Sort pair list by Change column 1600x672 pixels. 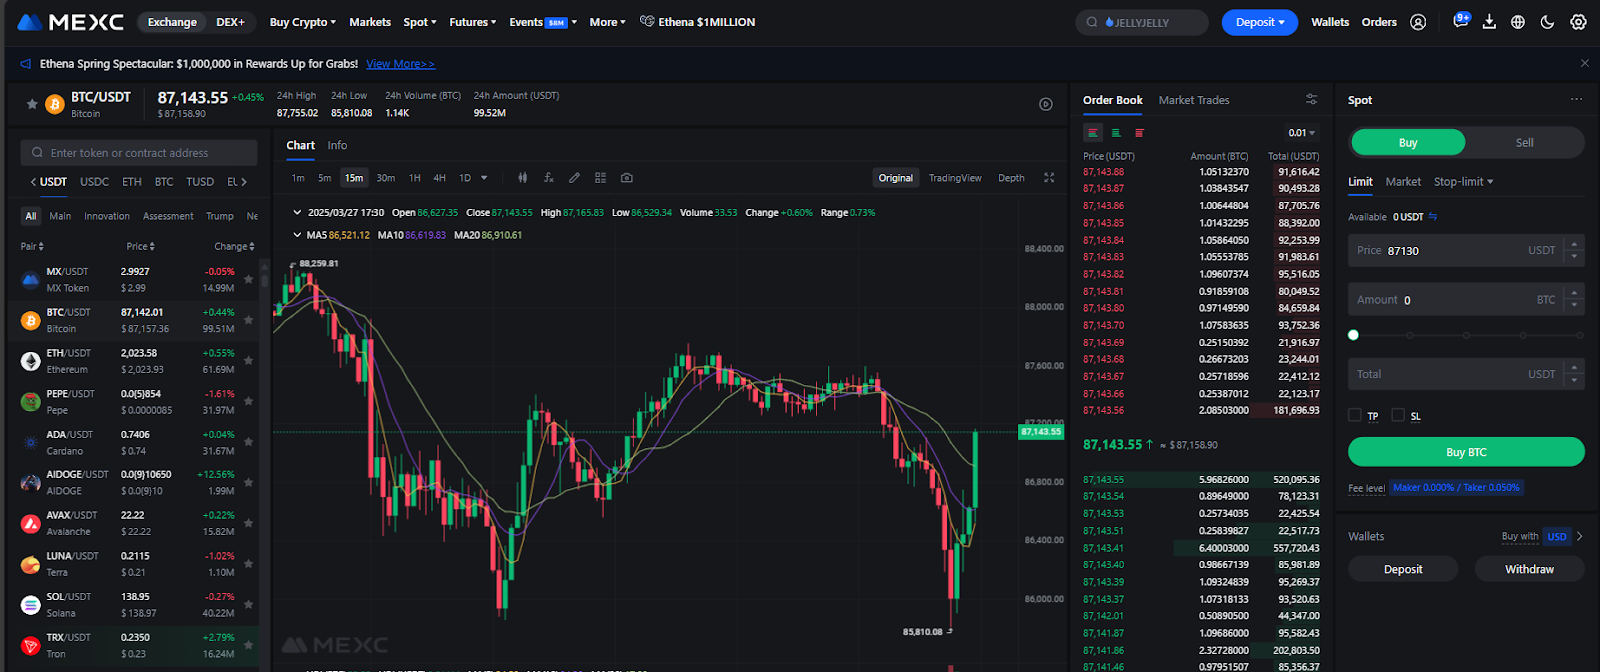pos(234,246)
